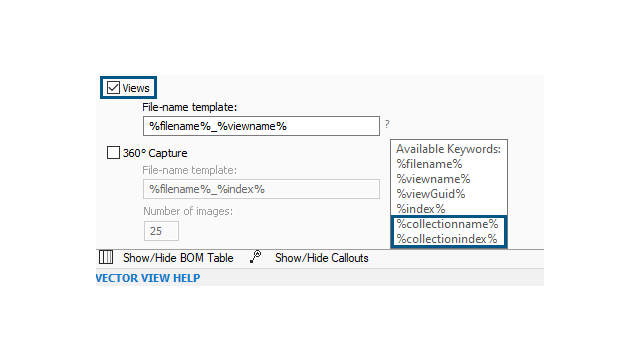Click the 360° Capture file-name template field
This screenshot has height=360, width=640.
point(261,189)
